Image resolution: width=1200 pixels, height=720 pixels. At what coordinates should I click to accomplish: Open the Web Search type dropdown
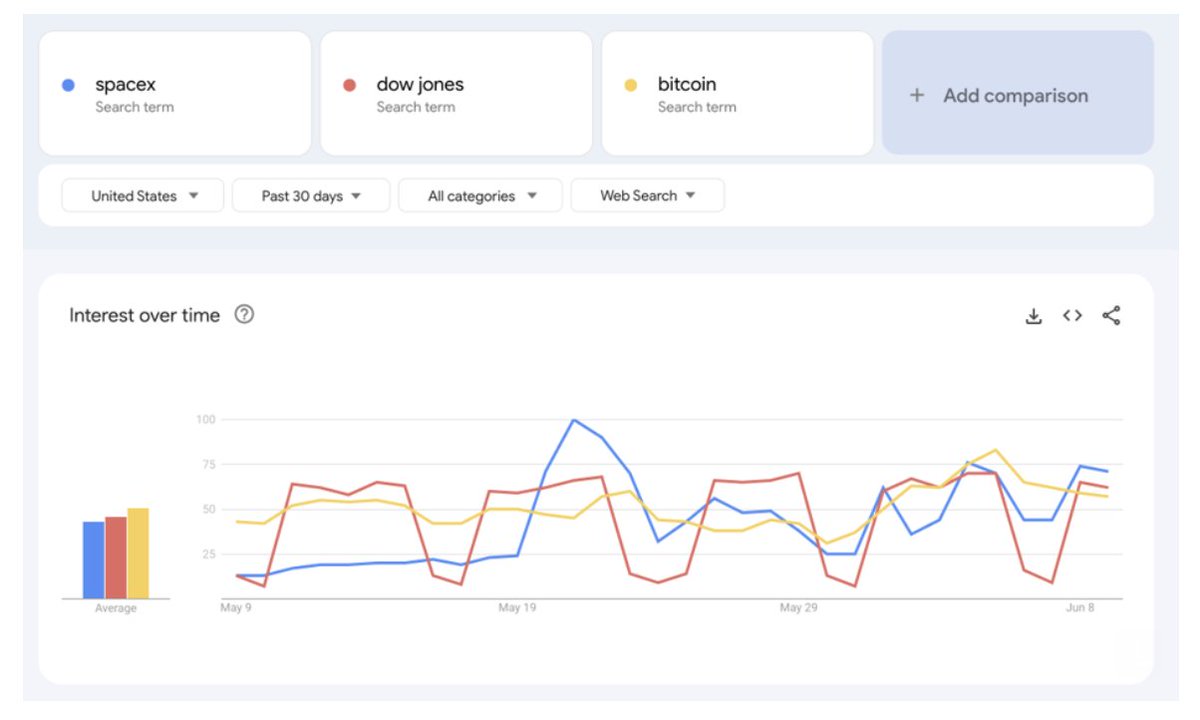pyautogui.click(x=647, y=196)
